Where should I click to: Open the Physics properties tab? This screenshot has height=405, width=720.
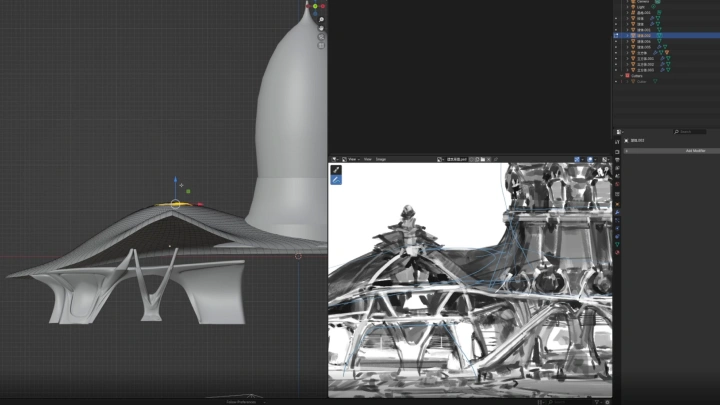tap(617, 228)
